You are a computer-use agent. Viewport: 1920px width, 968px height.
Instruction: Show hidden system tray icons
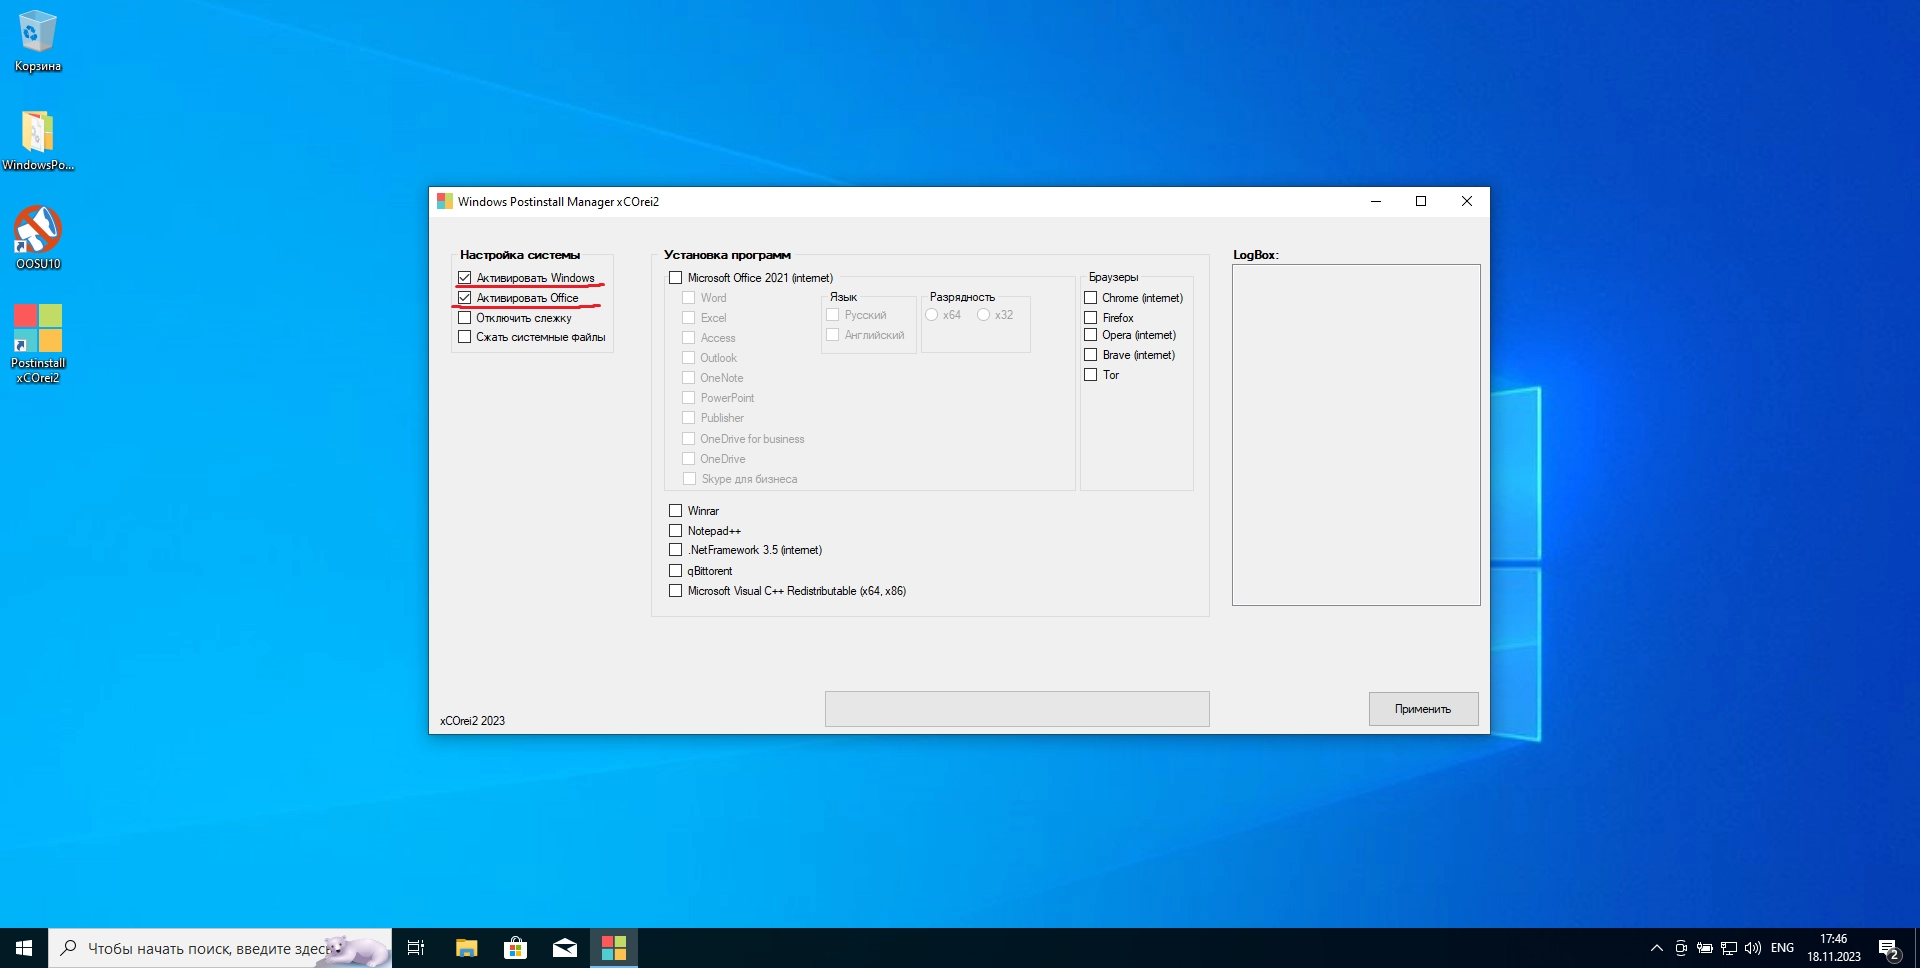pos(1656,948)
